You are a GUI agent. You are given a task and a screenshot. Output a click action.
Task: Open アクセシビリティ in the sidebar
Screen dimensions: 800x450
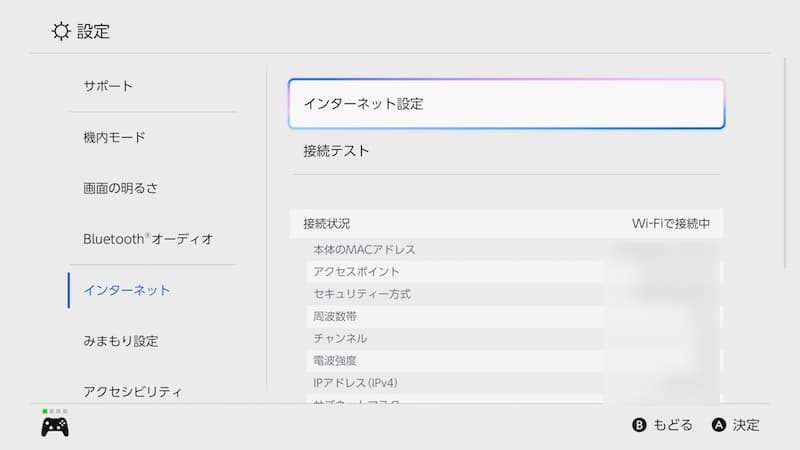[x=133, y=392]
